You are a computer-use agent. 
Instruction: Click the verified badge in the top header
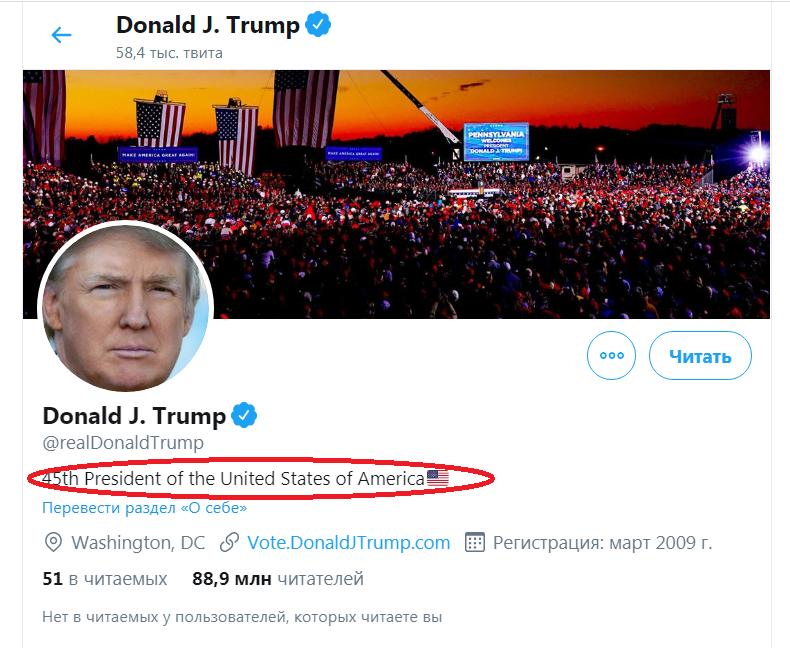pyautogui.click(x=318, y=26)
